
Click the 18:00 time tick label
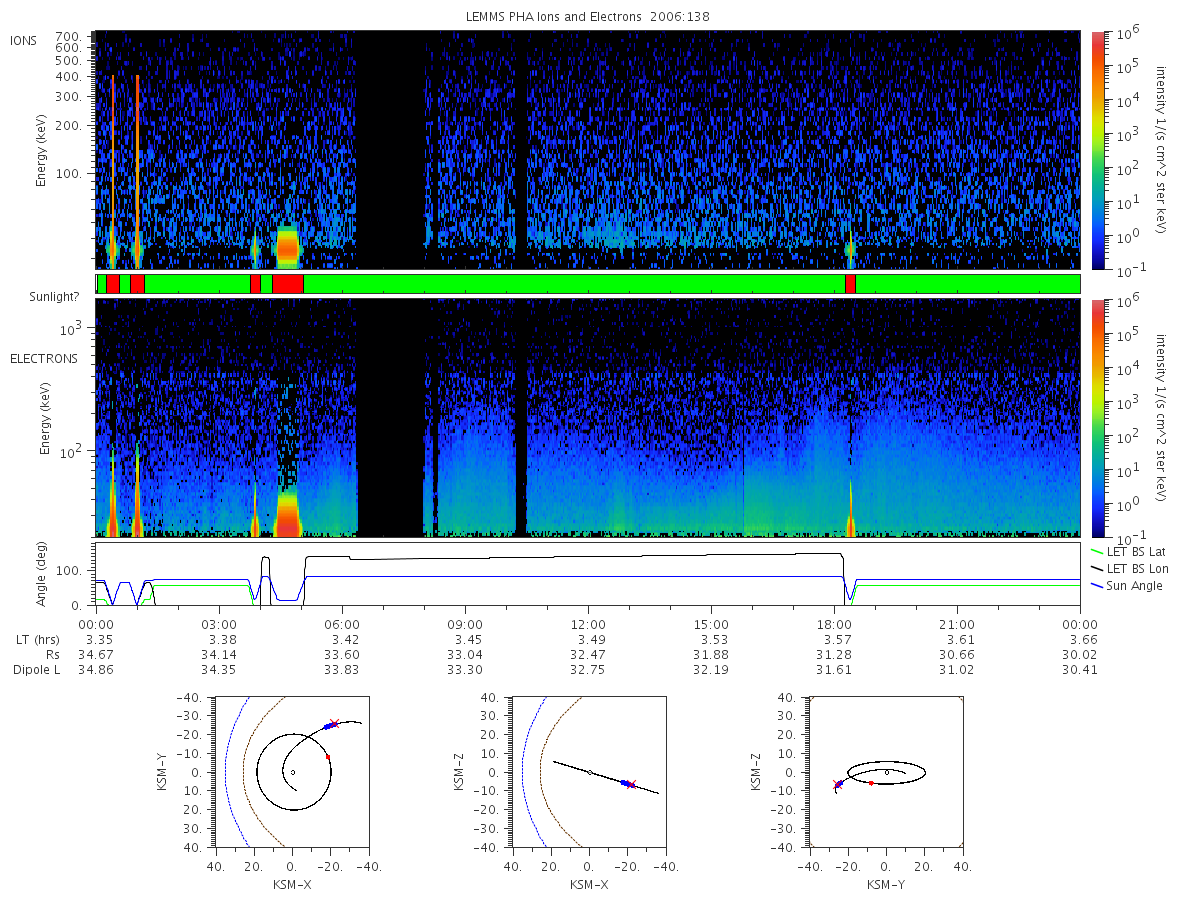[835, 623]
